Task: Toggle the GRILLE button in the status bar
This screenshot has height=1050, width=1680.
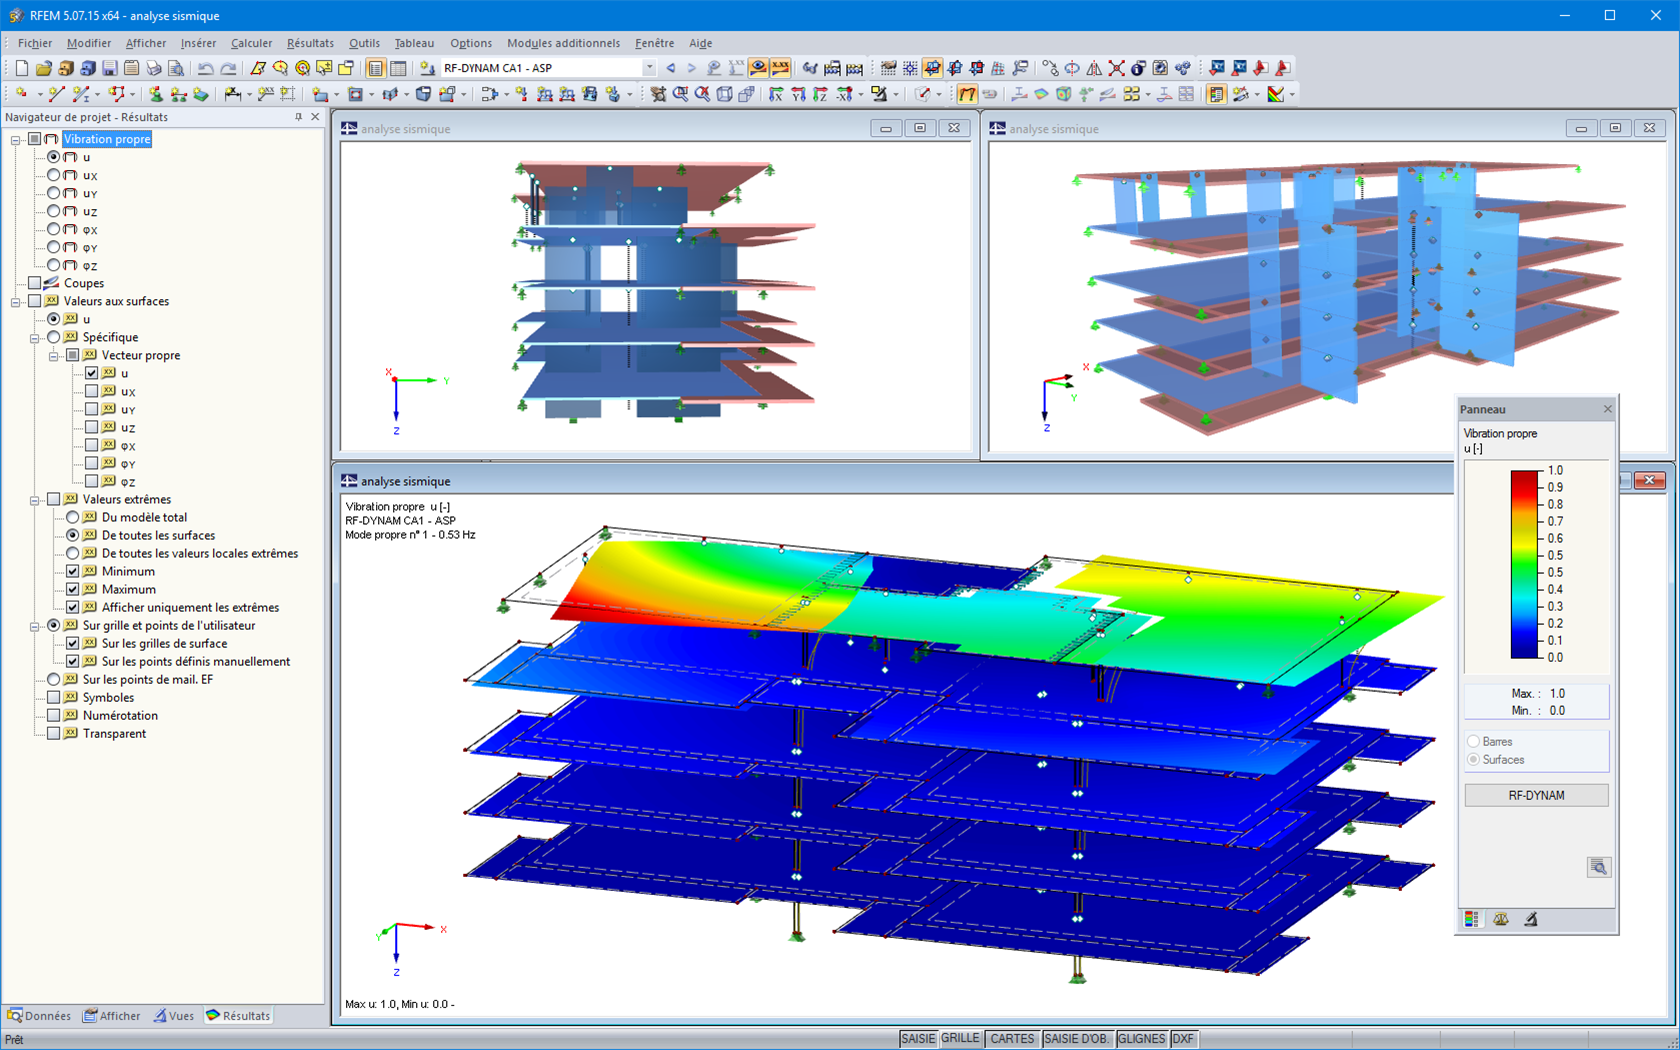Action: pyautogui.click(x=960, y=1038)
